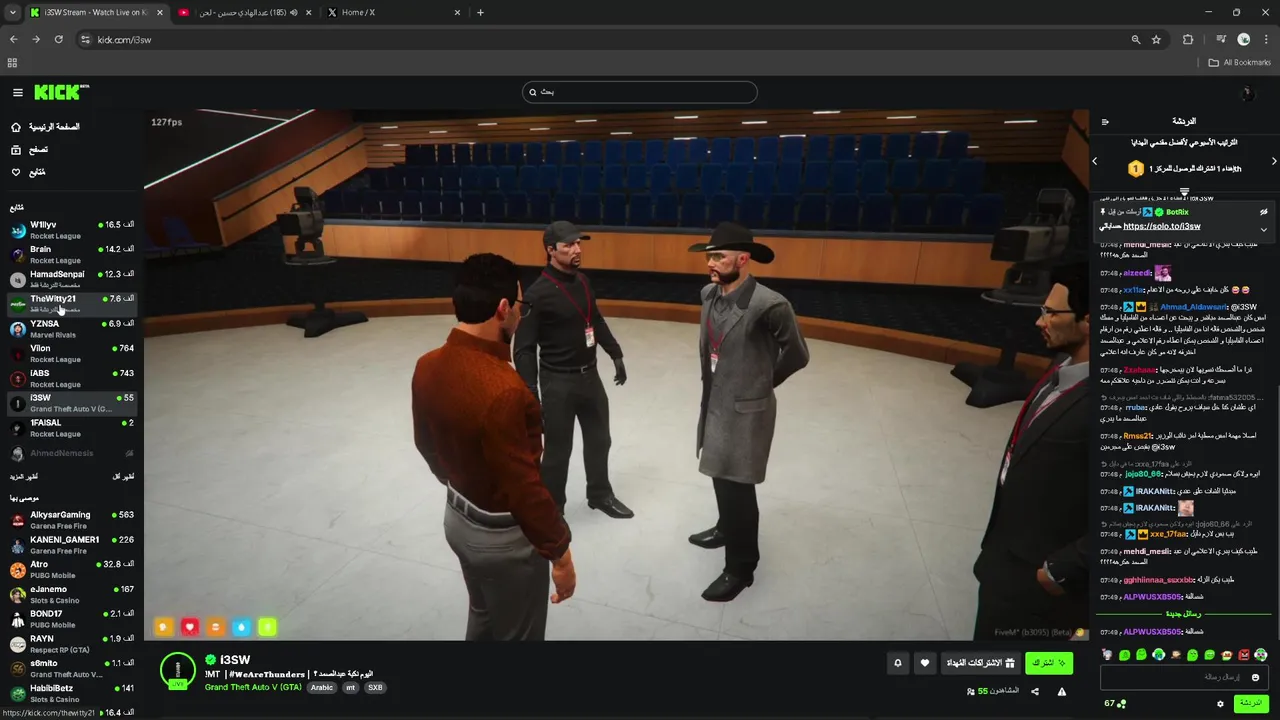
Task: Hide the pinned BotRix message
Action: 1264,212
